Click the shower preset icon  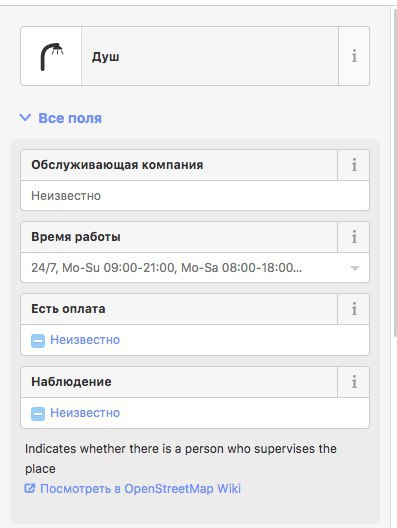coord(52,56)
